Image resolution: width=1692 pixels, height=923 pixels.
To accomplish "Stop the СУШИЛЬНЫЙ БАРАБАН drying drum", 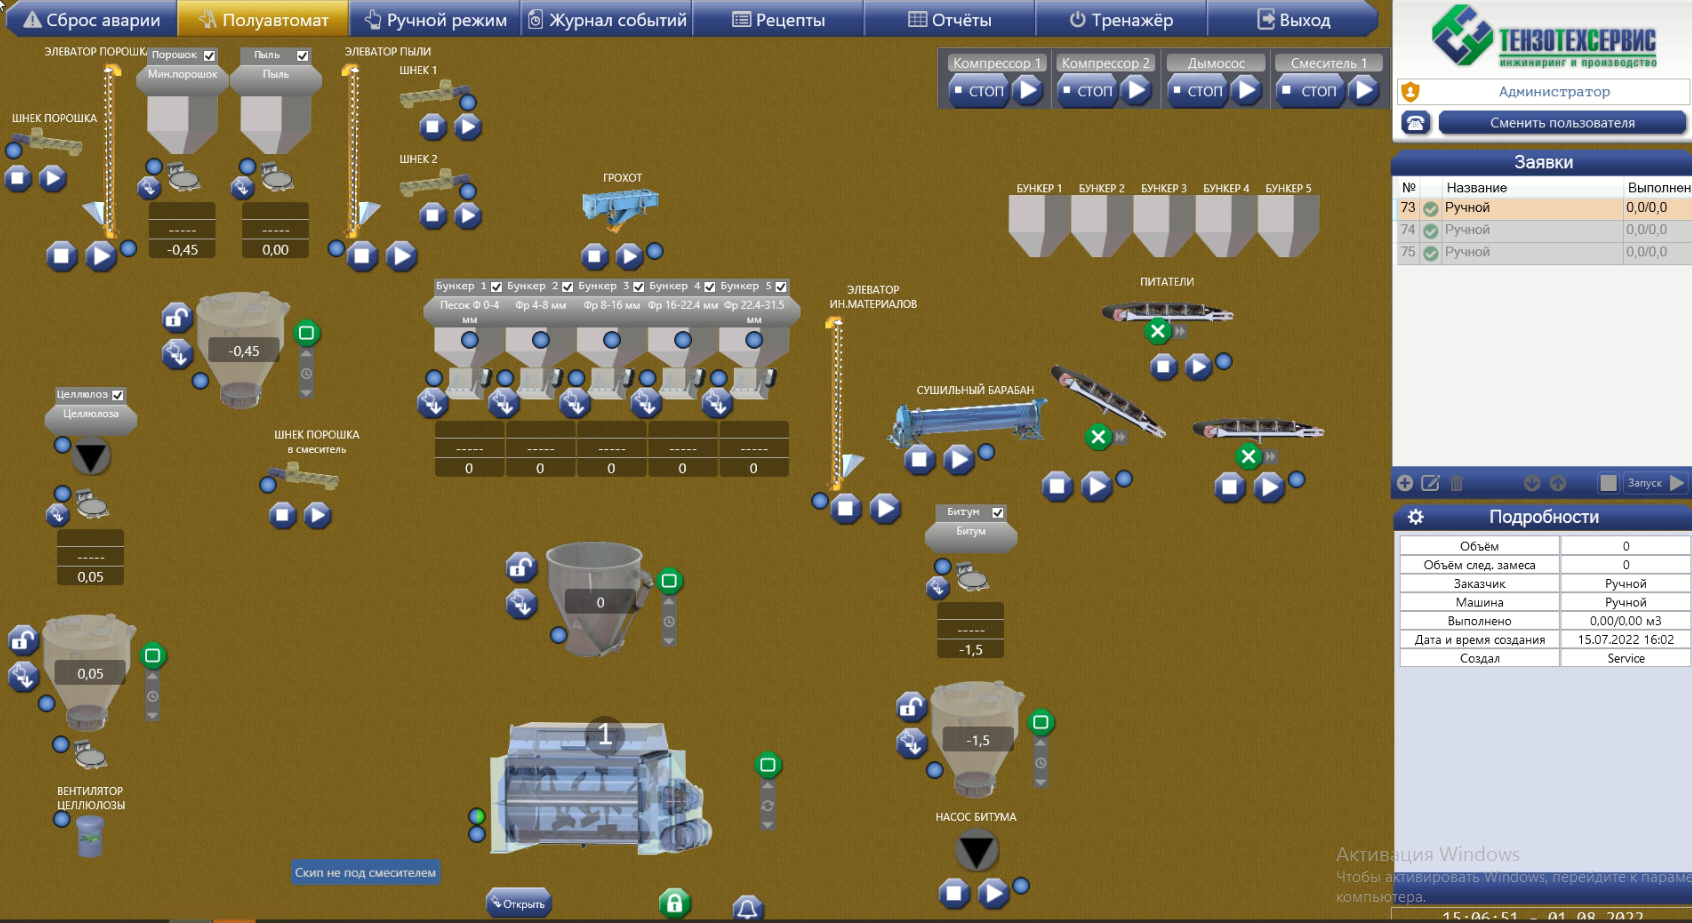I will coord(919,460).
